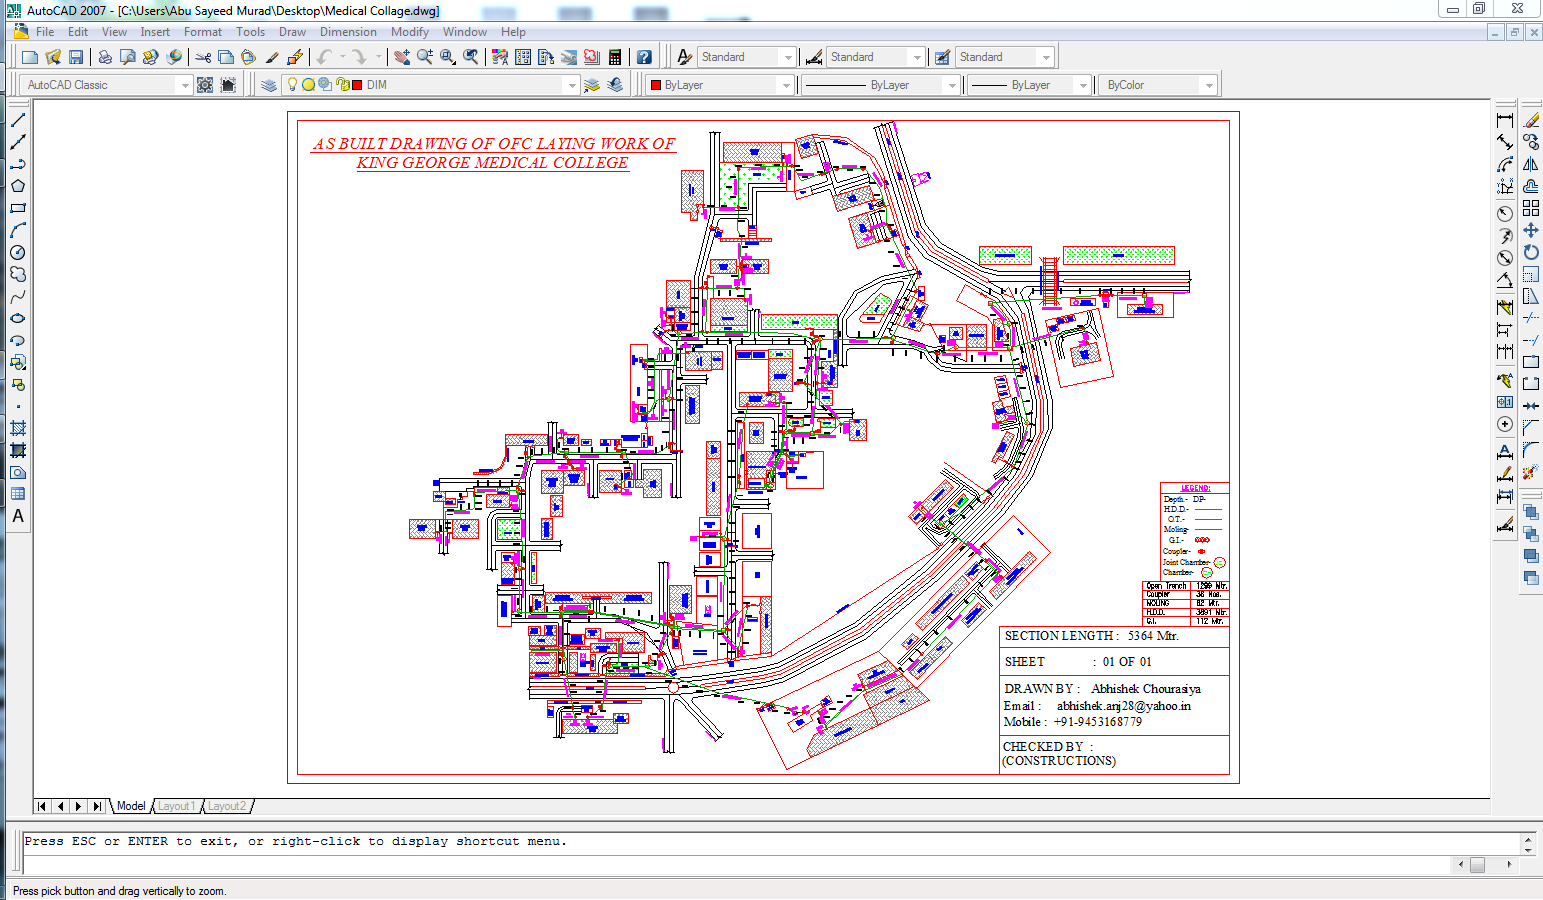
Task: Select the Hatch tool
Action: [x=18, y=428]
